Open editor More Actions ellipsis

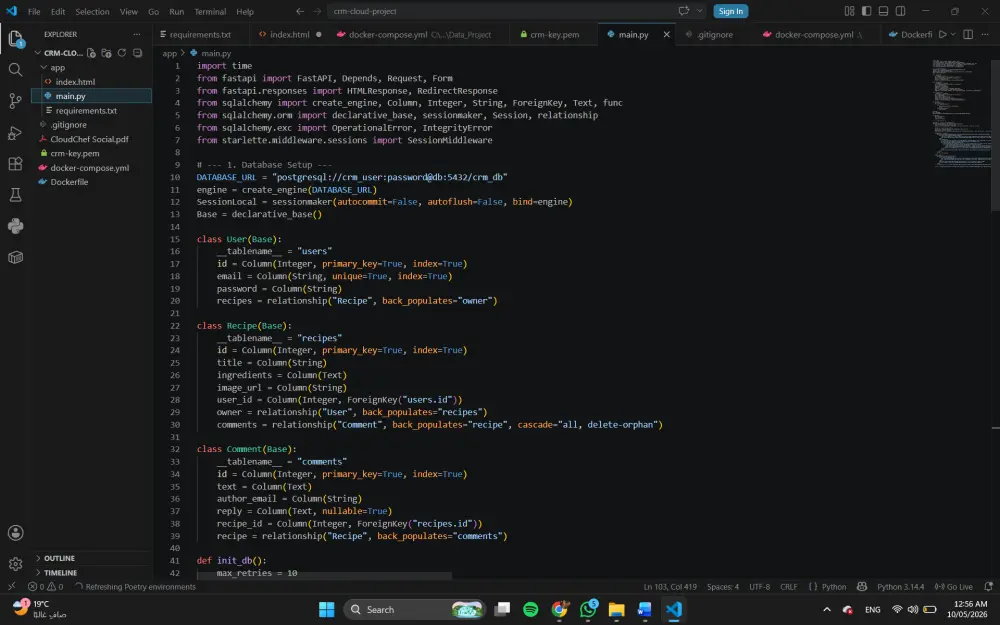point(985,34)
